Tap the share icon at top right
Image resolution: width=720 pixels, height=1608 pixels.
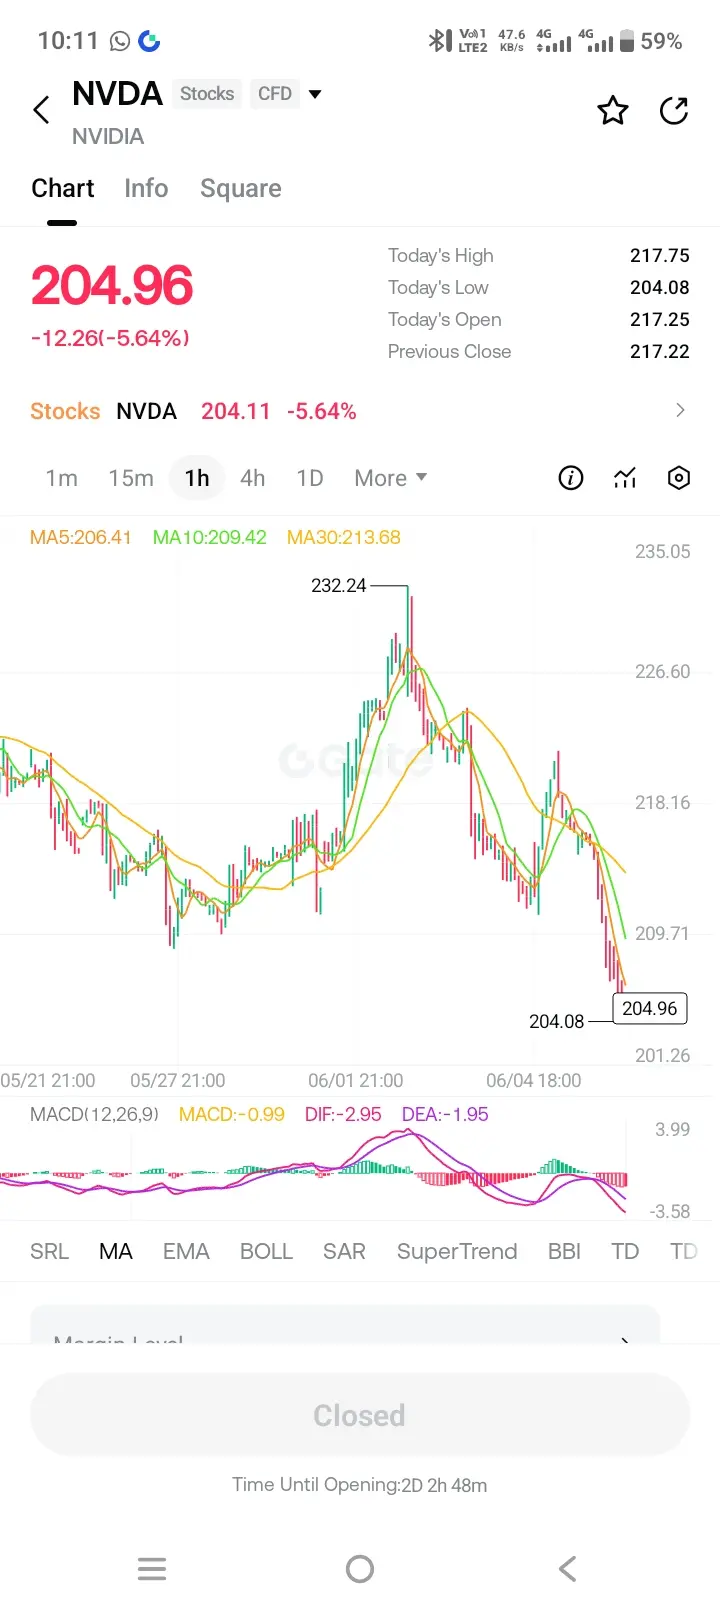675,110
